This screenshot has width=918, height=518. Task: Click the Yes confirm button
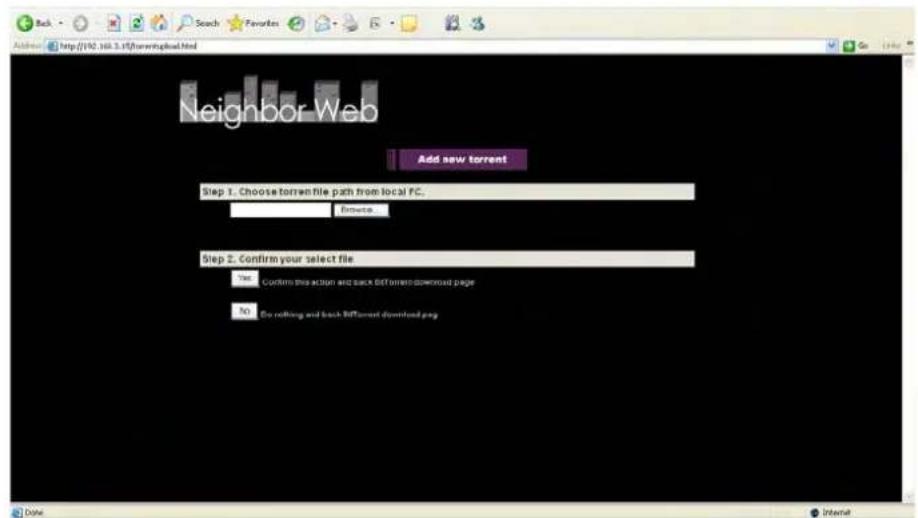tap(244, 279)
